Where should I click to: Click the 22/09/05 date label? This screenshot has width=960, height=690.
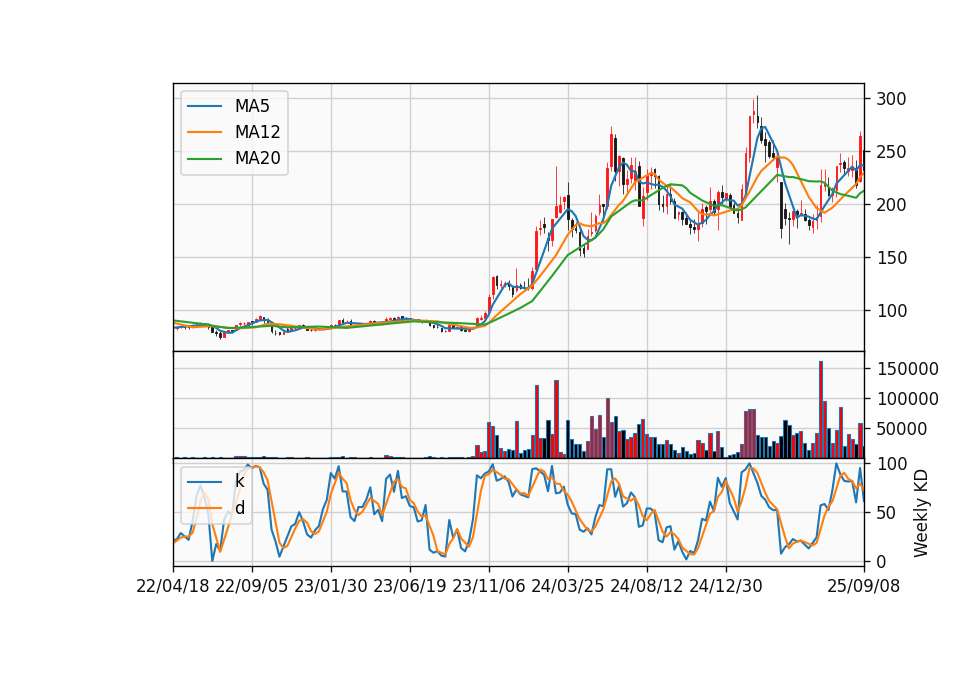tap(252, 586)
